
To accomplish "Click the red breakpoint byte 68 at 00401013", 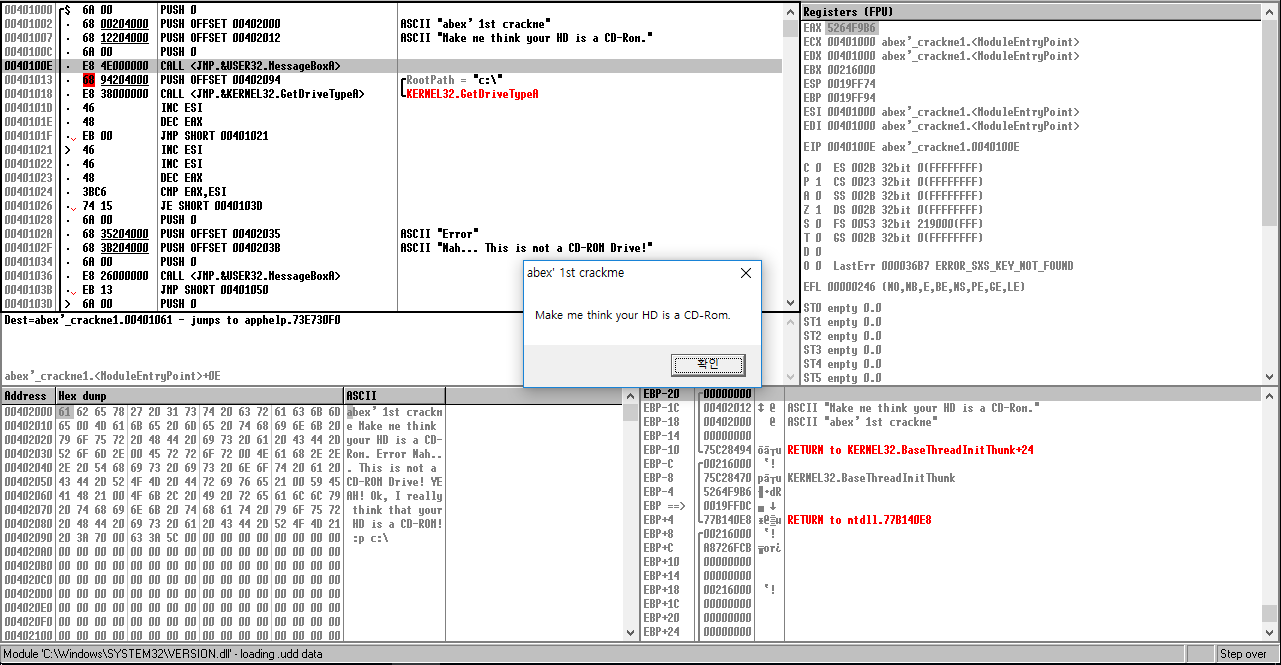I will tap(89, 79).
